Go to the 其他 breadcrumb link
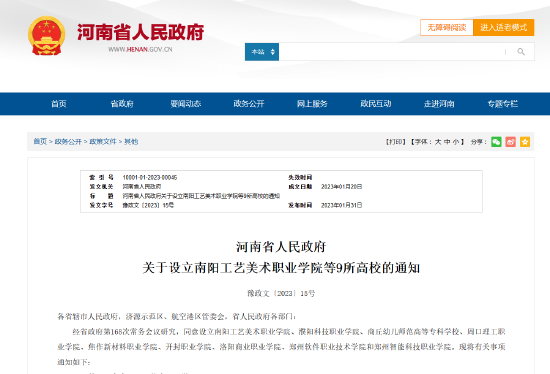550x374 pixels. [x=131, y=141]
